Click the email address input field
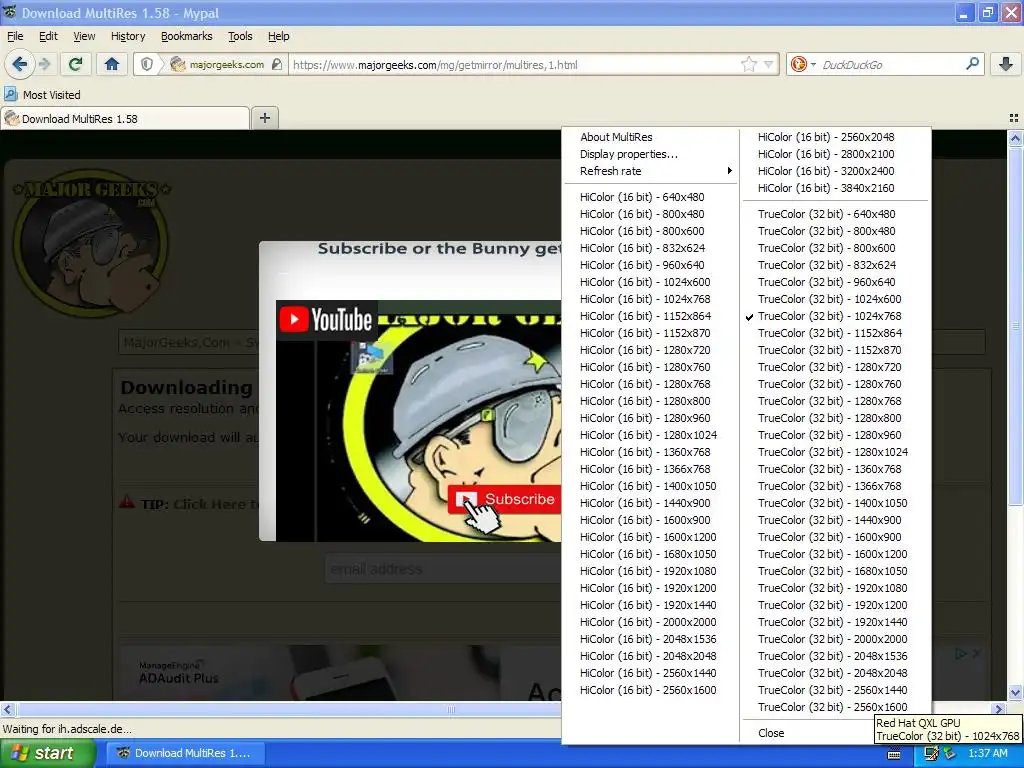The height and width of the screenshot is (768, 1024). coord(443,569)
